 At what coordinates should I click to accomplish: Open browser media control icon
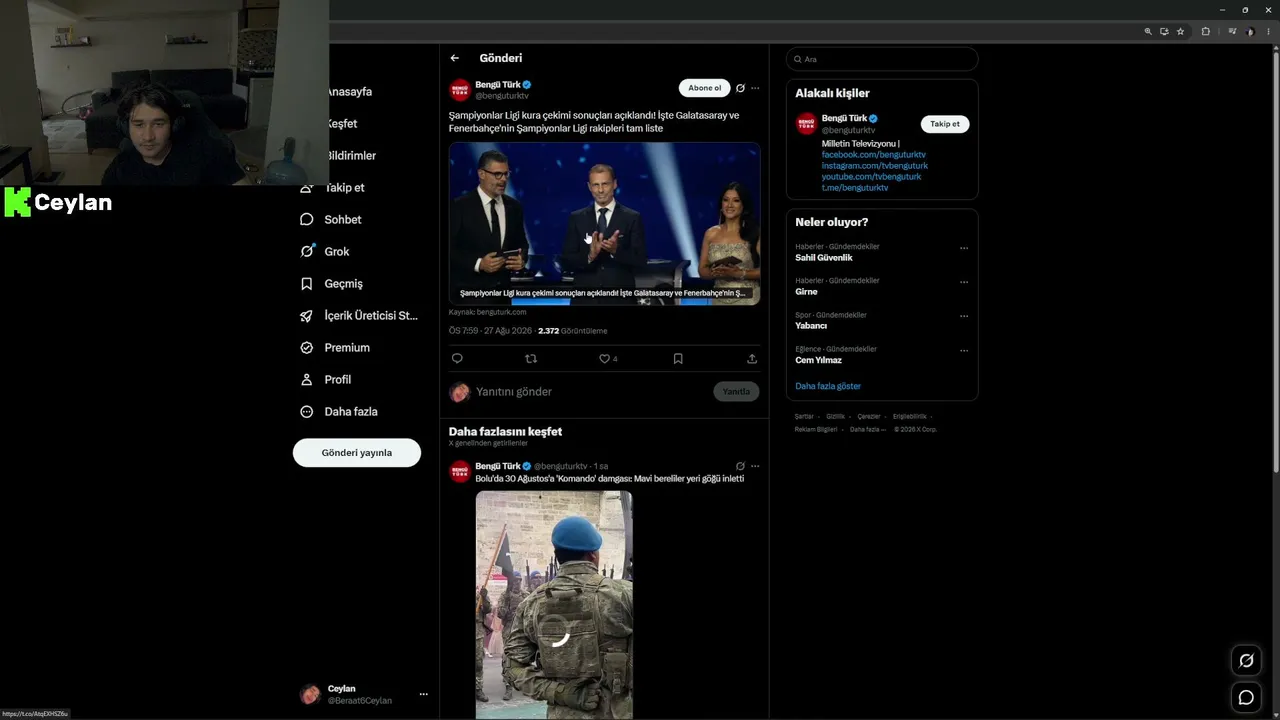[1232, 32]
